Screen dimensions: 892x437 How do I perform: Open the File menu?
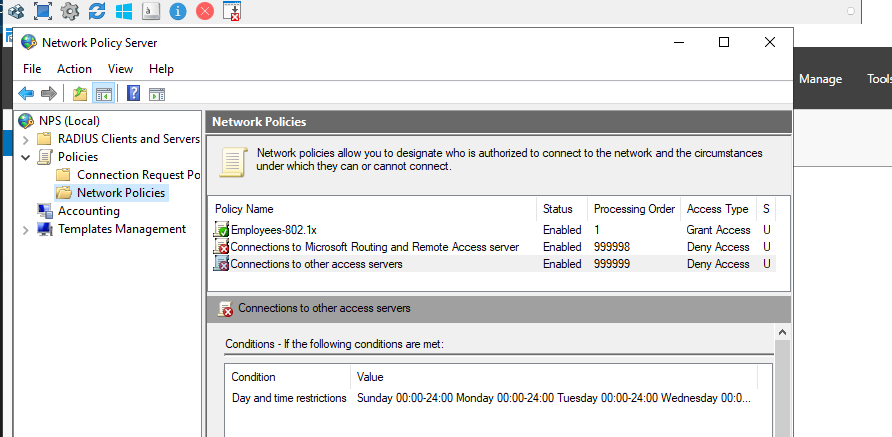click(x=32, y=69)
